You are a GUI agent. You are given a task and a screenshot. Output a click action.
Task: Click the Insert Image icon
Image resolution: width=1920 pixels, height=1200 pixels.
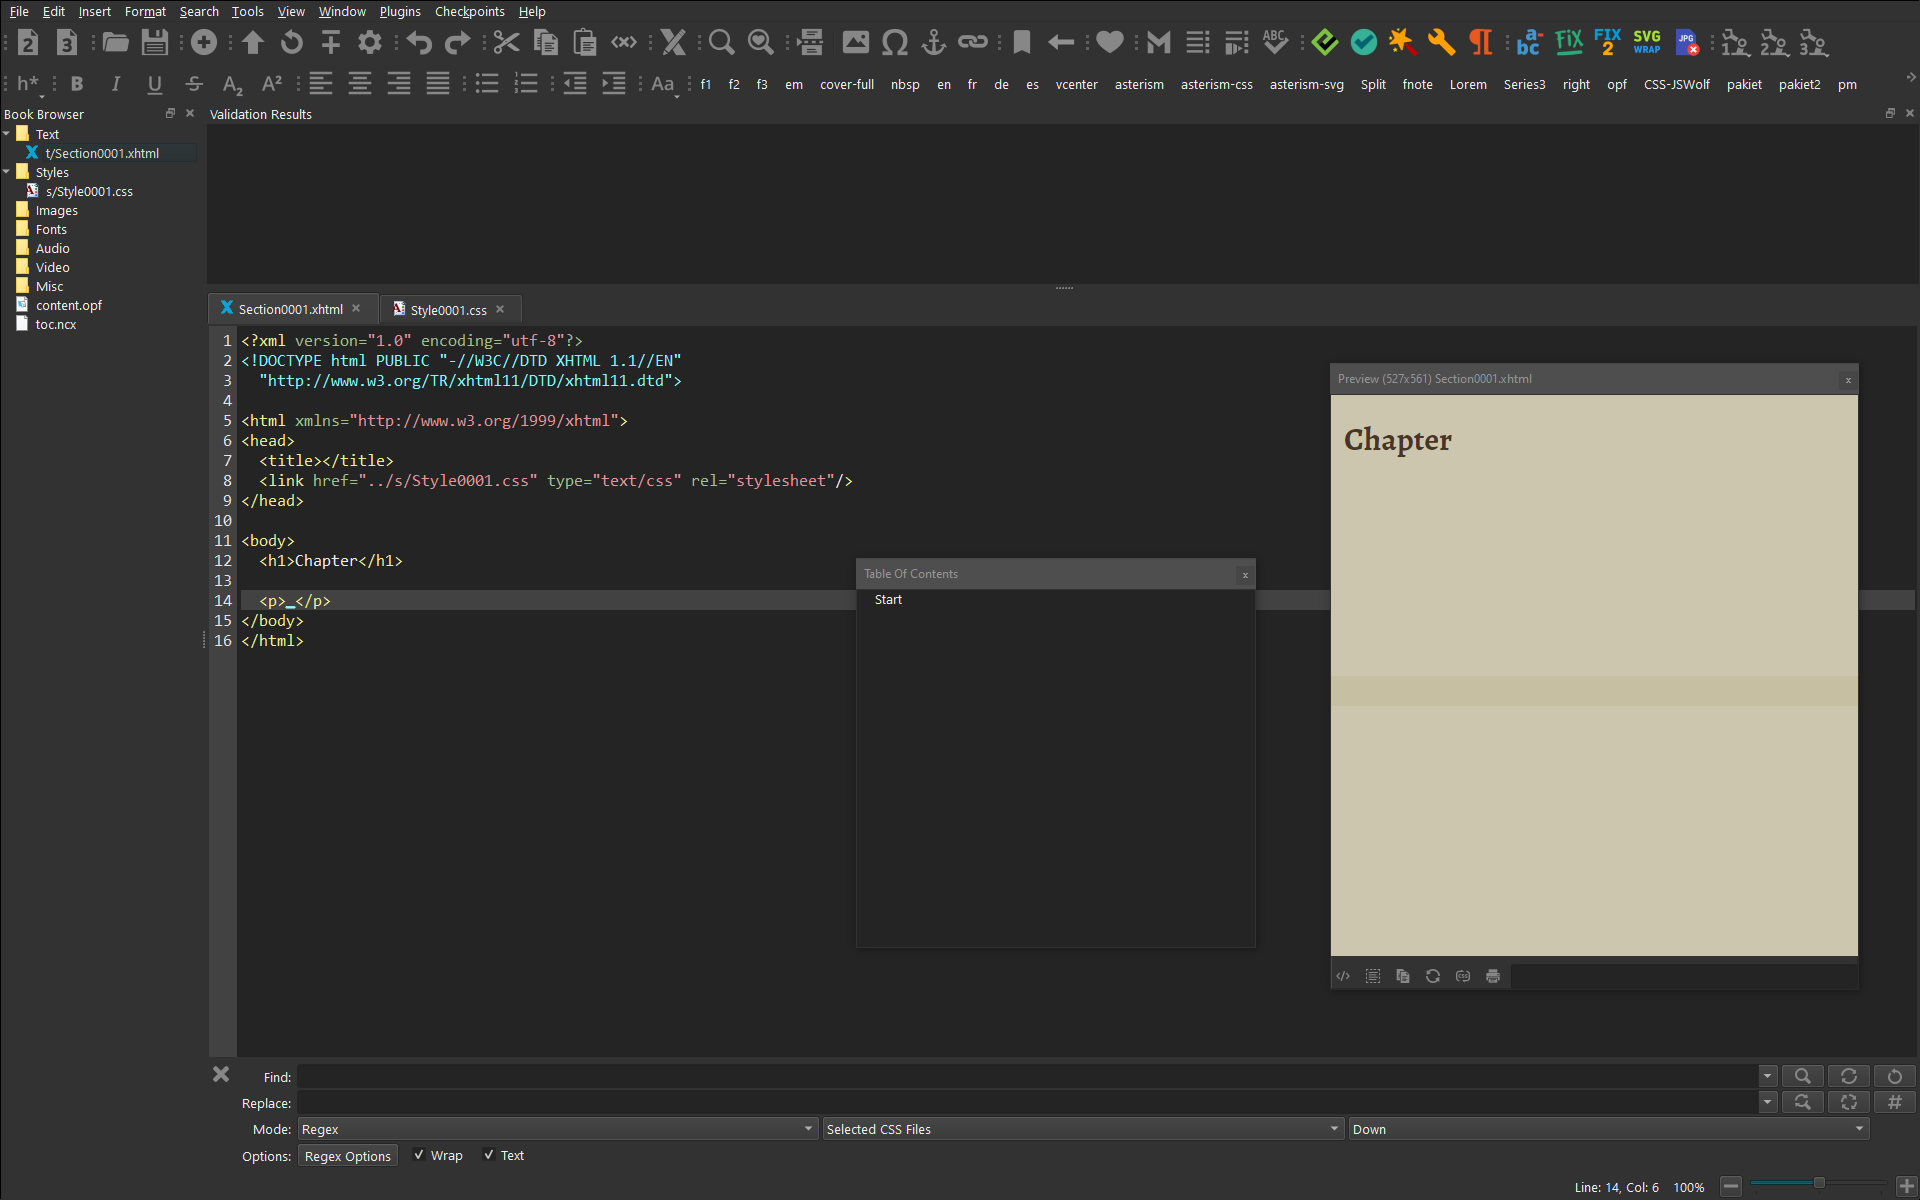[x=855, y=43]
